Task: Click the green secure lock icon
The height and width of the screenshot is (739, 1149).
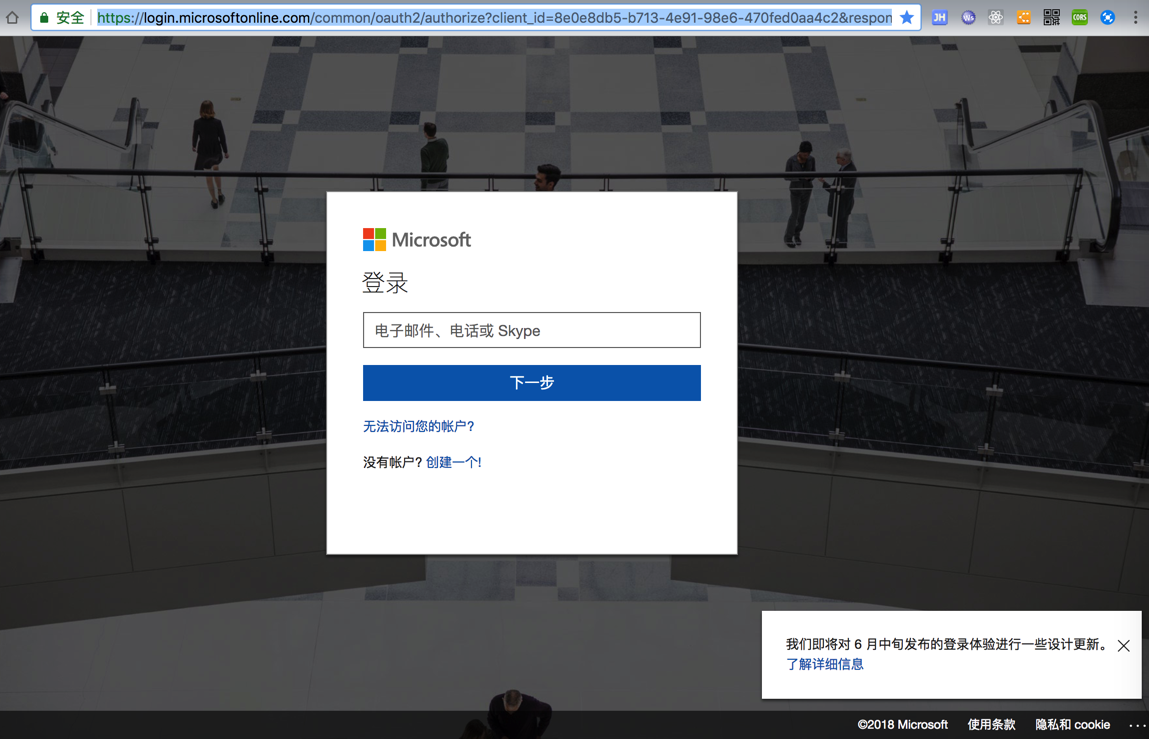Action: coord(44,18)
